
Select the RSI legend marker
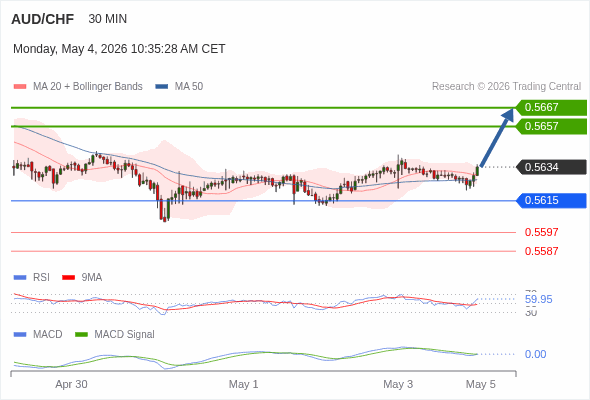click(20, 278)
